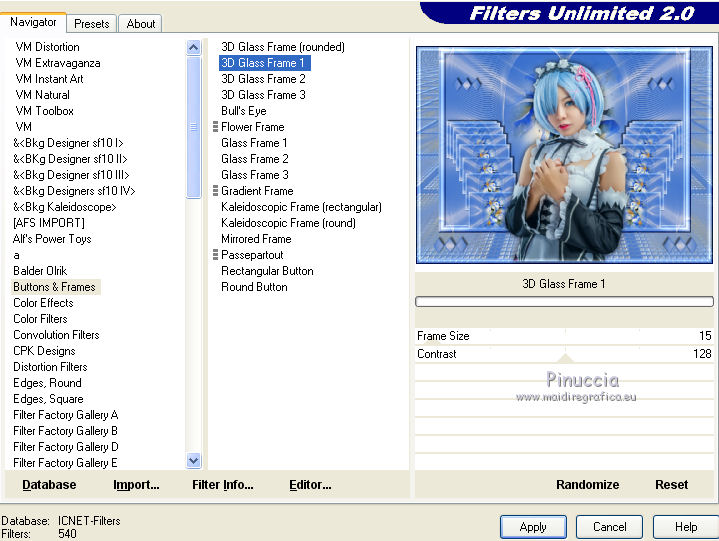Select Convolution Filters category
Screen dimensions: 719x541
coord(56,335)
